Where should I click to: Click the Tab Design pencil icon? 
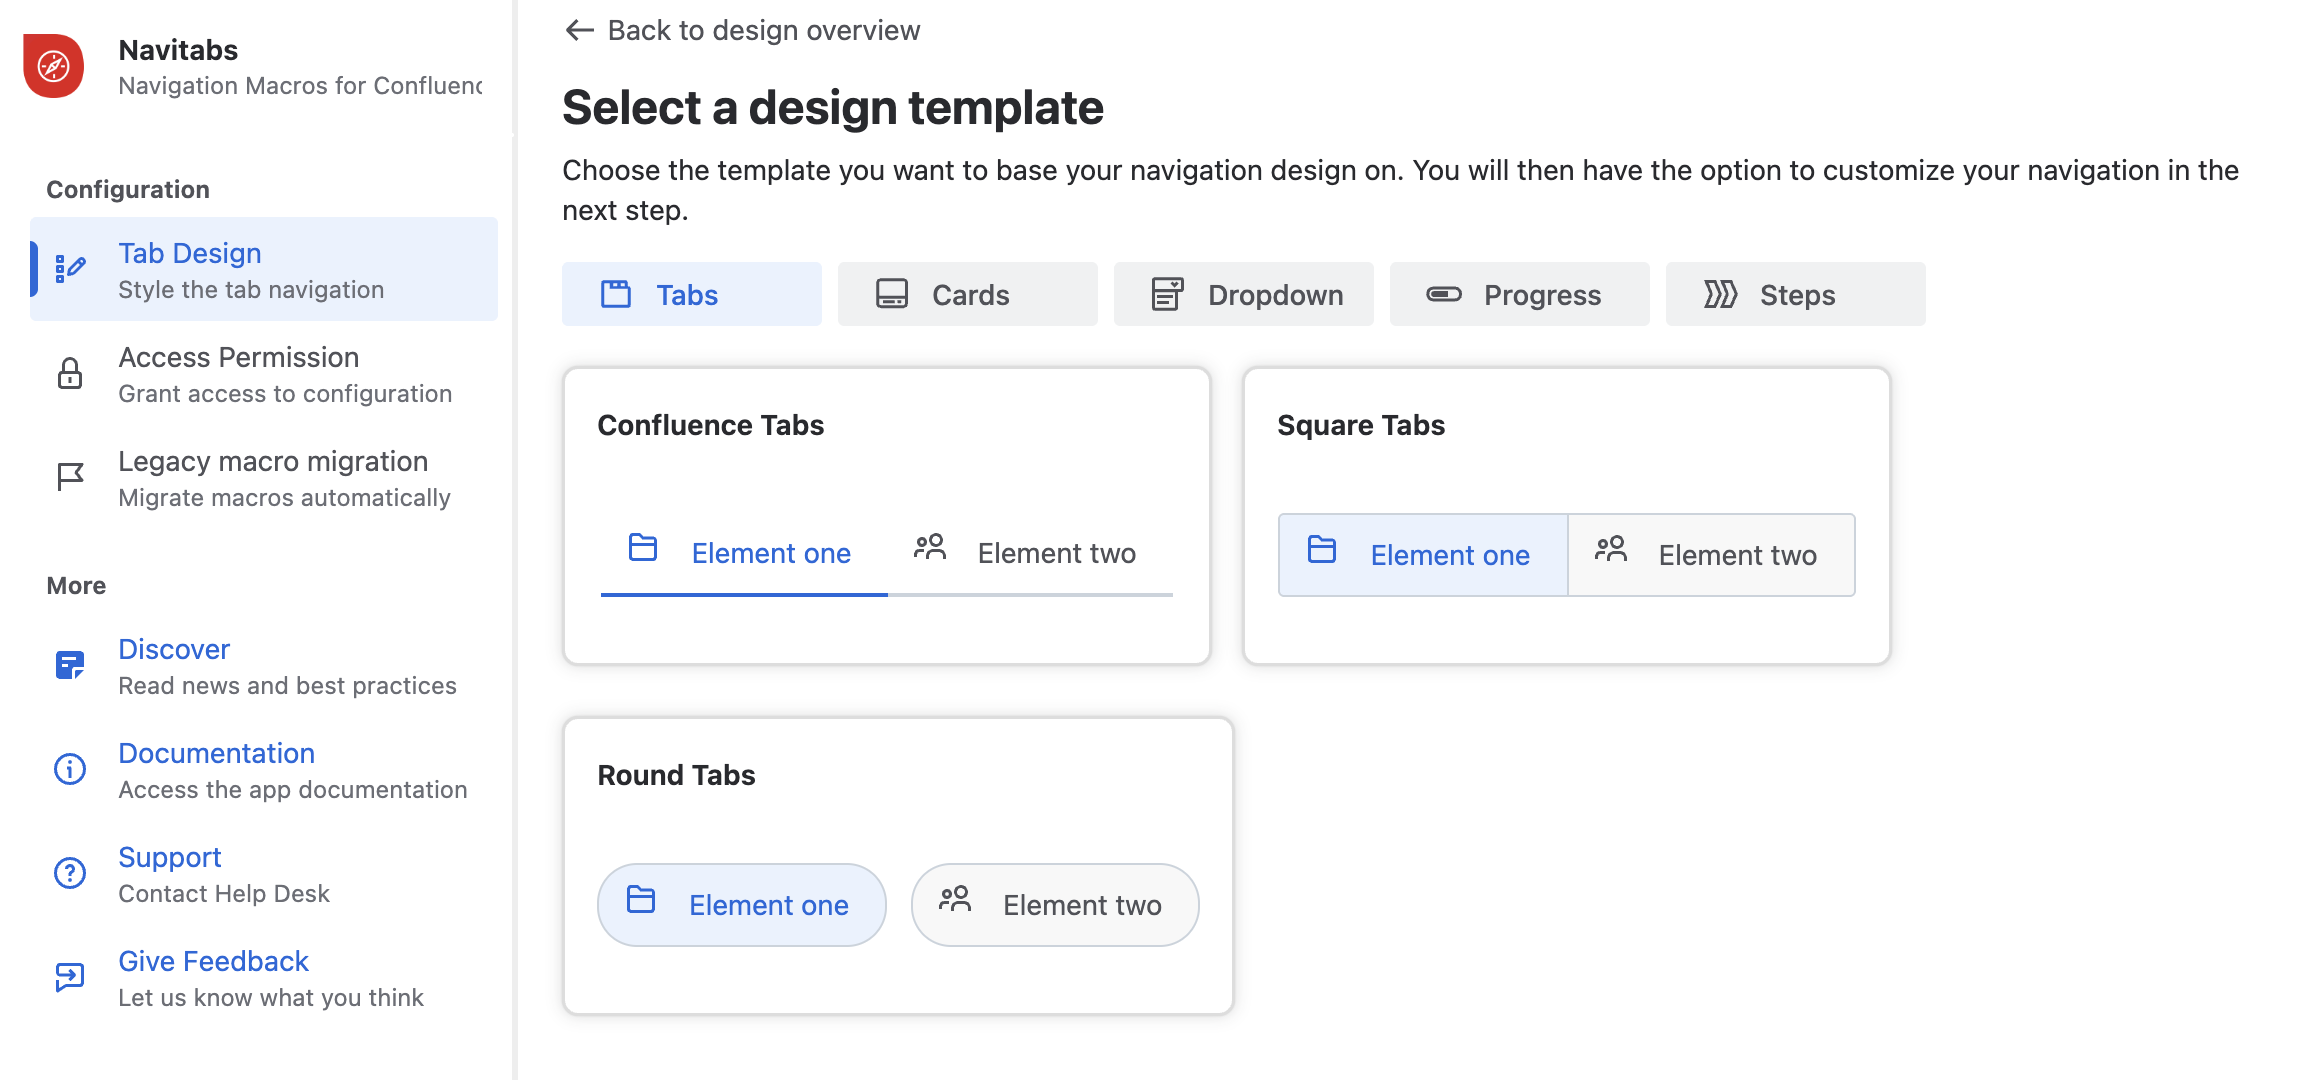70,269
